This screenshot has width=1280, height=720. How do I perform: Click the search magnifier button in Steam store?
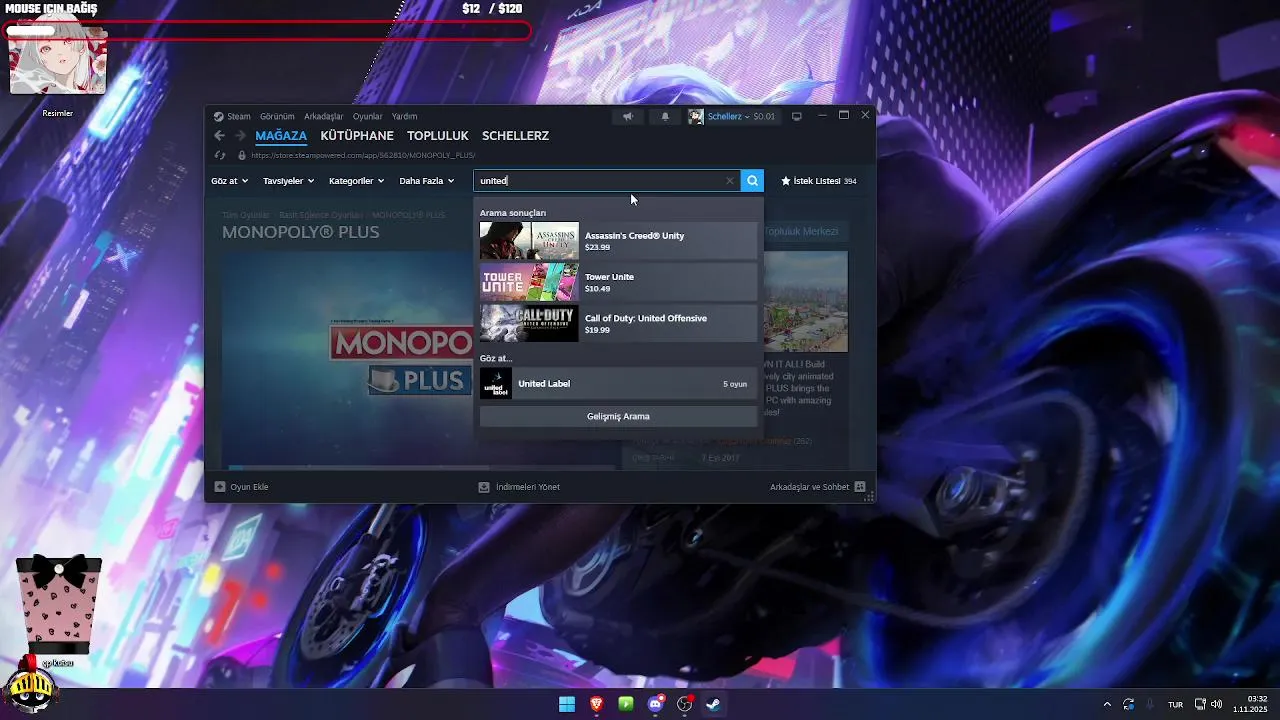coord(752,181)
